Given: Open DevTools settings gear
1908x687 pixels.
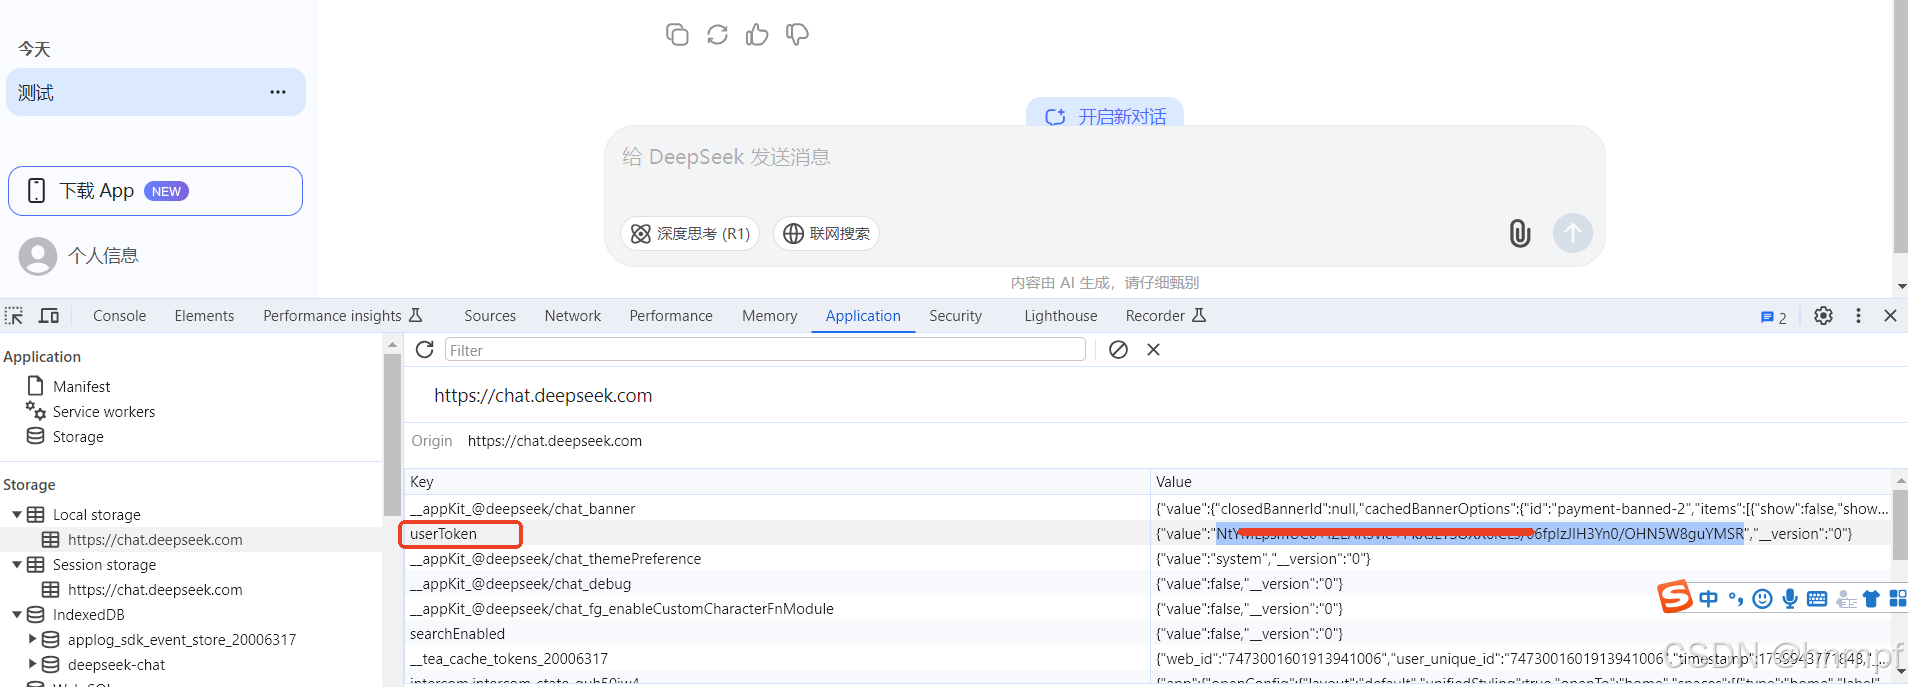Looking at the screenshot, I should (x=1824, y=316).
